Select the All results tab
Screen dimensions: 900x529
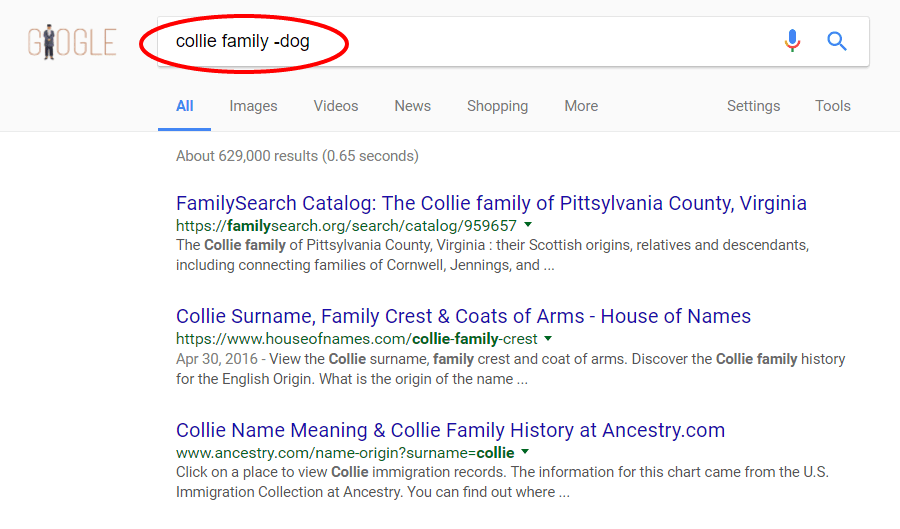pos(185,106)
